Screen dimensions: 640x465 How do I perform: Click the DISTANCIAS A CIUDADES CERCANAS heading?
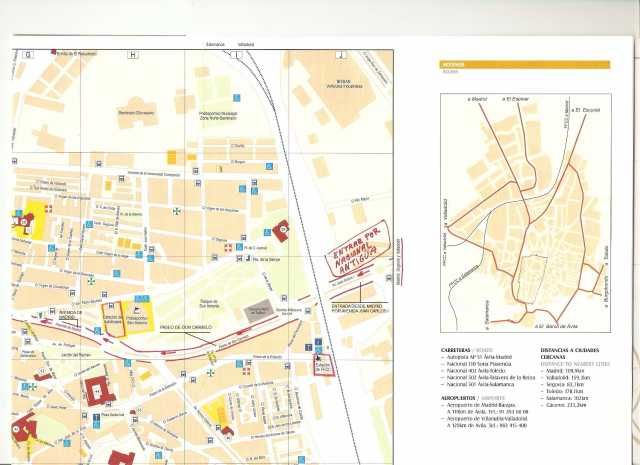click(x=575, y=355)
